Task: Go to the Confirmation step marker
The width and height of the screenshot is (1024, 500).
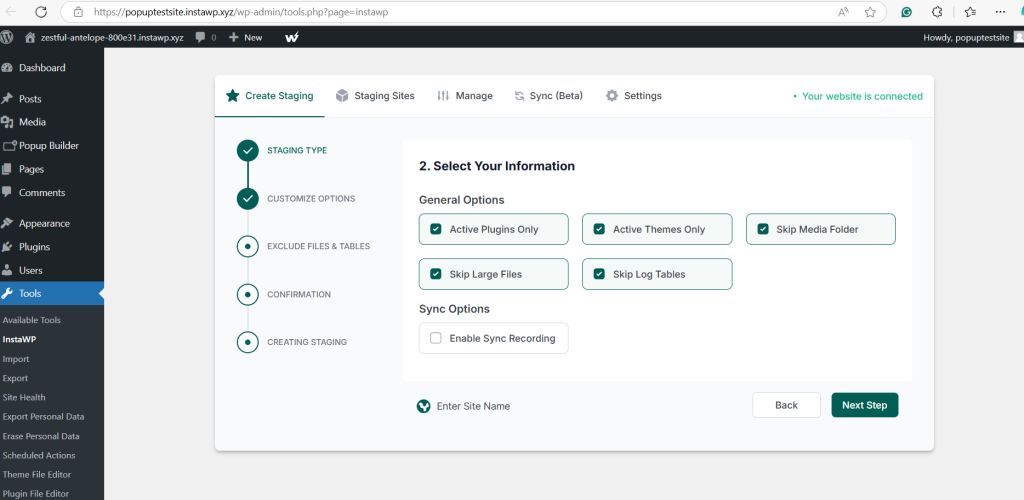Action: [248, 294]
